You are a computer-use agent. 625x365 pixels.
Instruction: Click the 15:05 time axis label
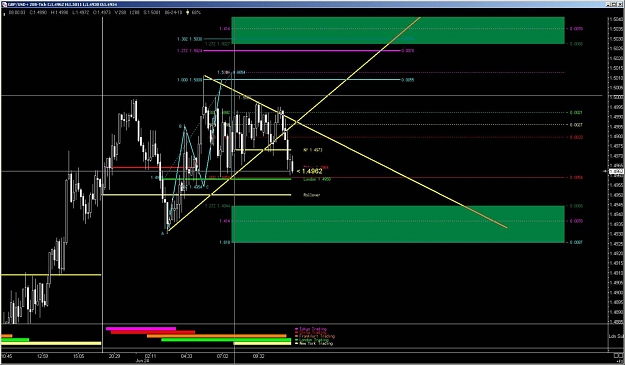tap(79, 356)
